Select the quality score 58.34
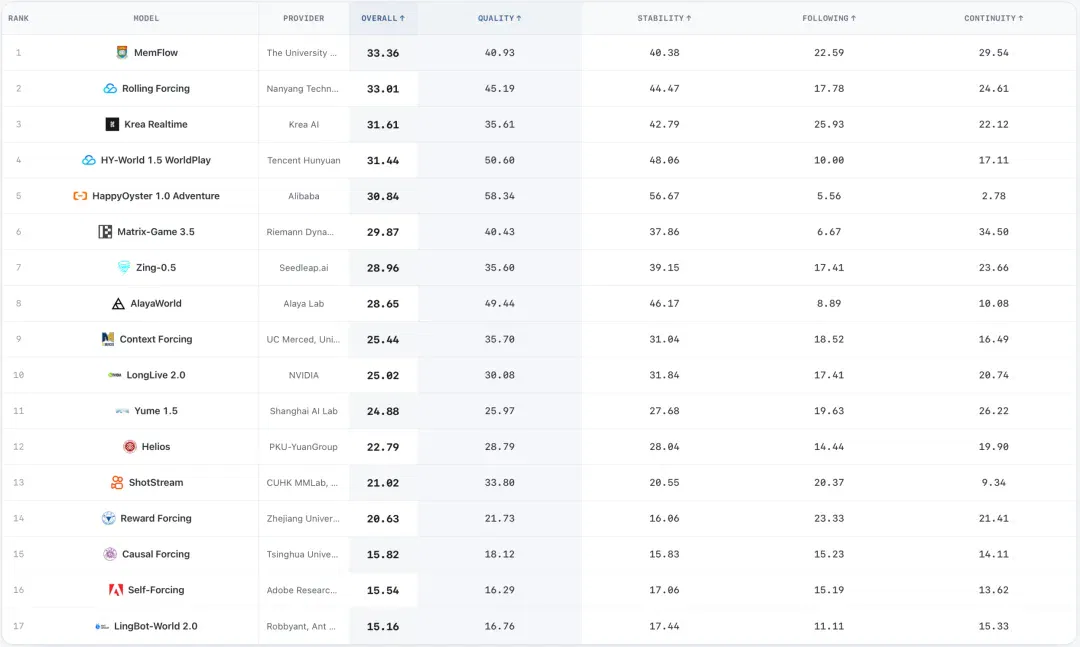Screen dimensions: 1080x647 tap(499, 196)
